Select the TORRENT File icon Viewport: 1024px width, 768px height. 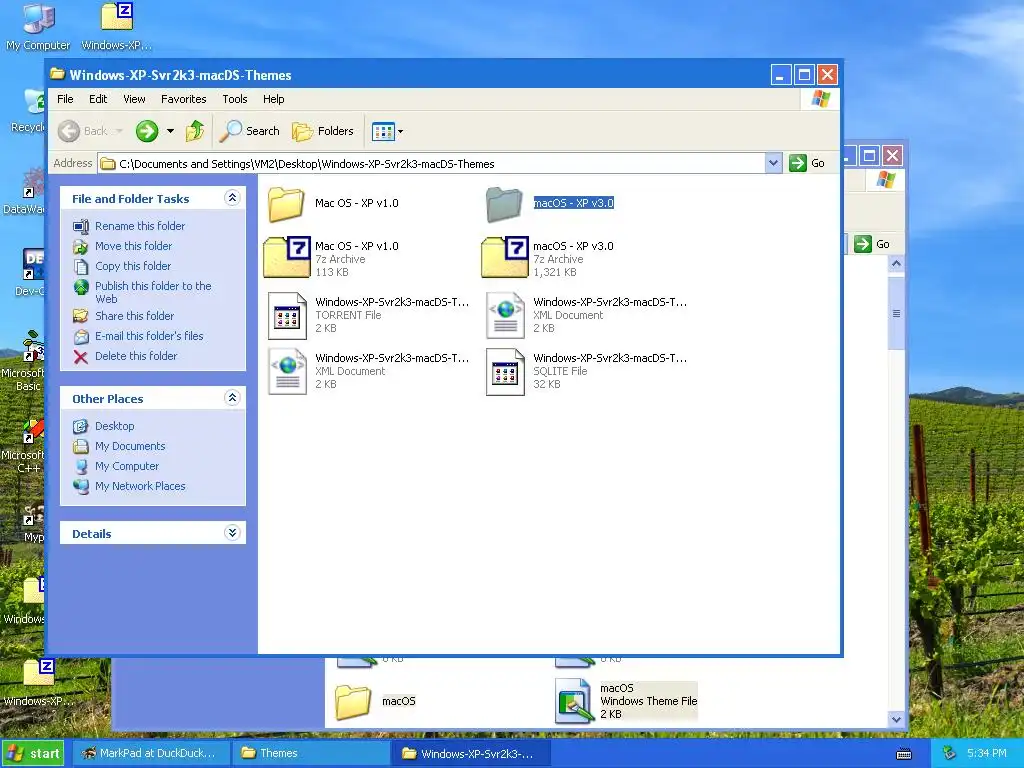[287, 315]
